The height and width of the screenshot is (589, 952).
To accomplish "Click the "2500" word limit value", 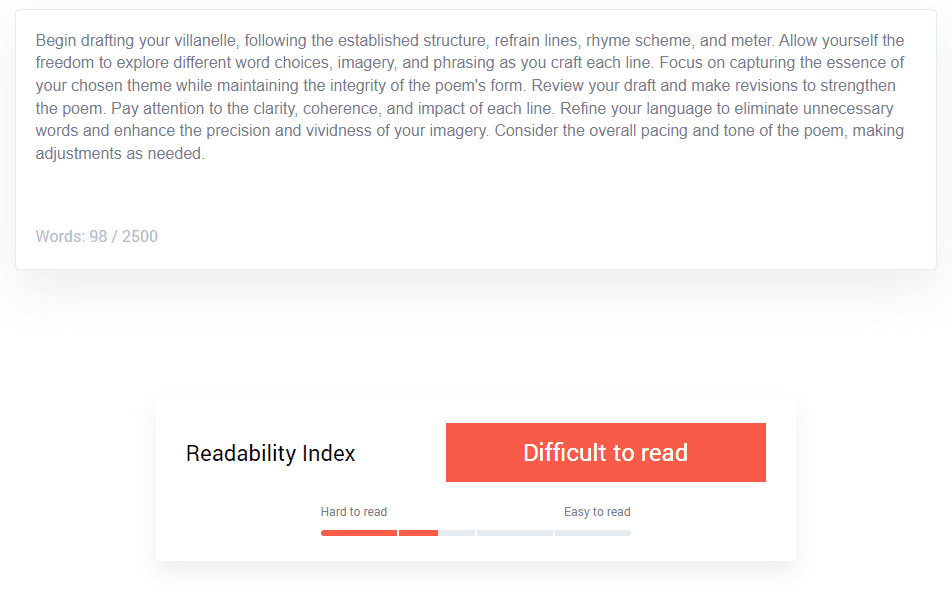I will [x=142, y=236].
